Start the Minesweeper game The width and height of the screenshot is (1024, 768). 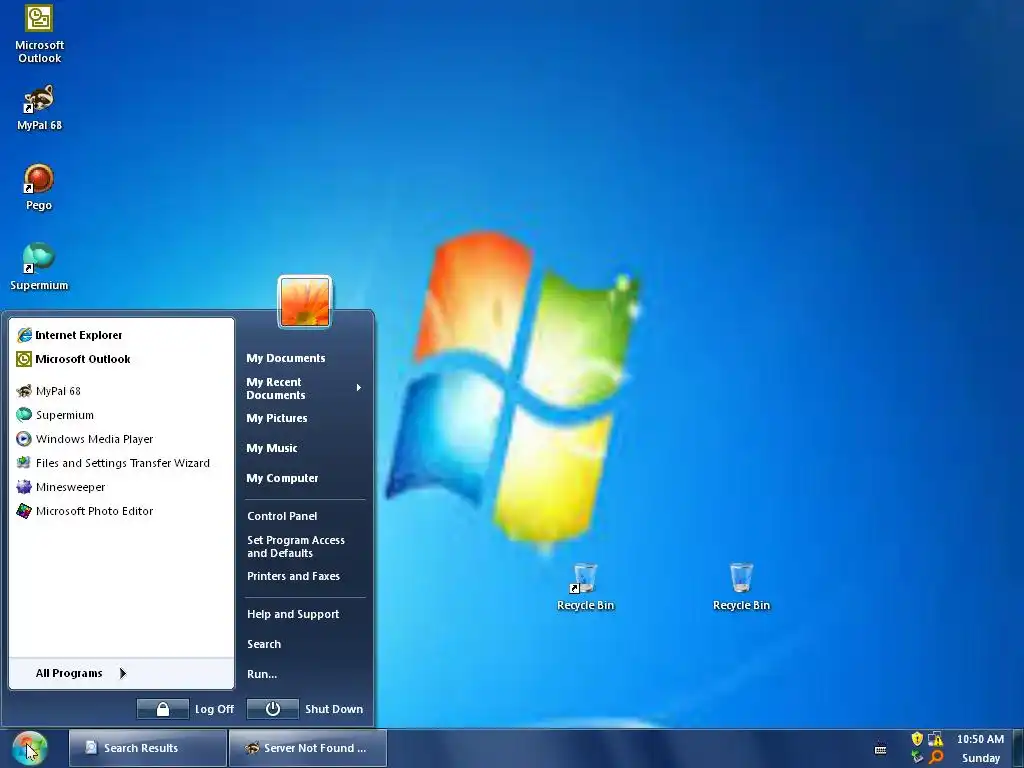click(121, 487)
